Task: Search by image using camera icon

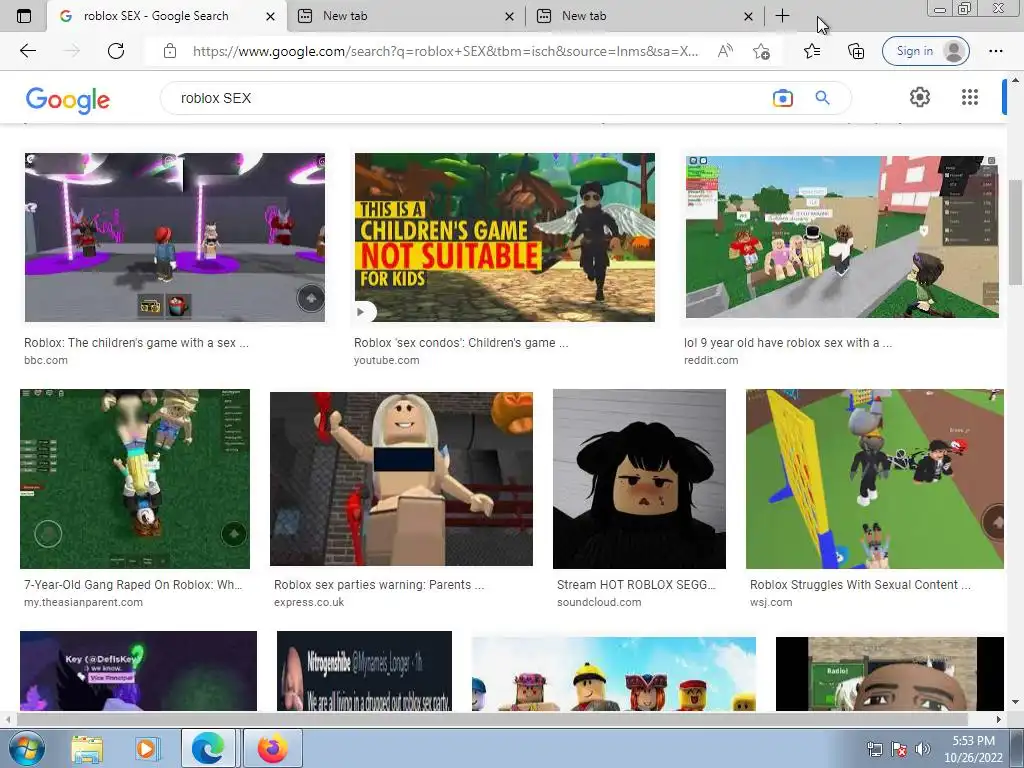Action: pos(782,98)
